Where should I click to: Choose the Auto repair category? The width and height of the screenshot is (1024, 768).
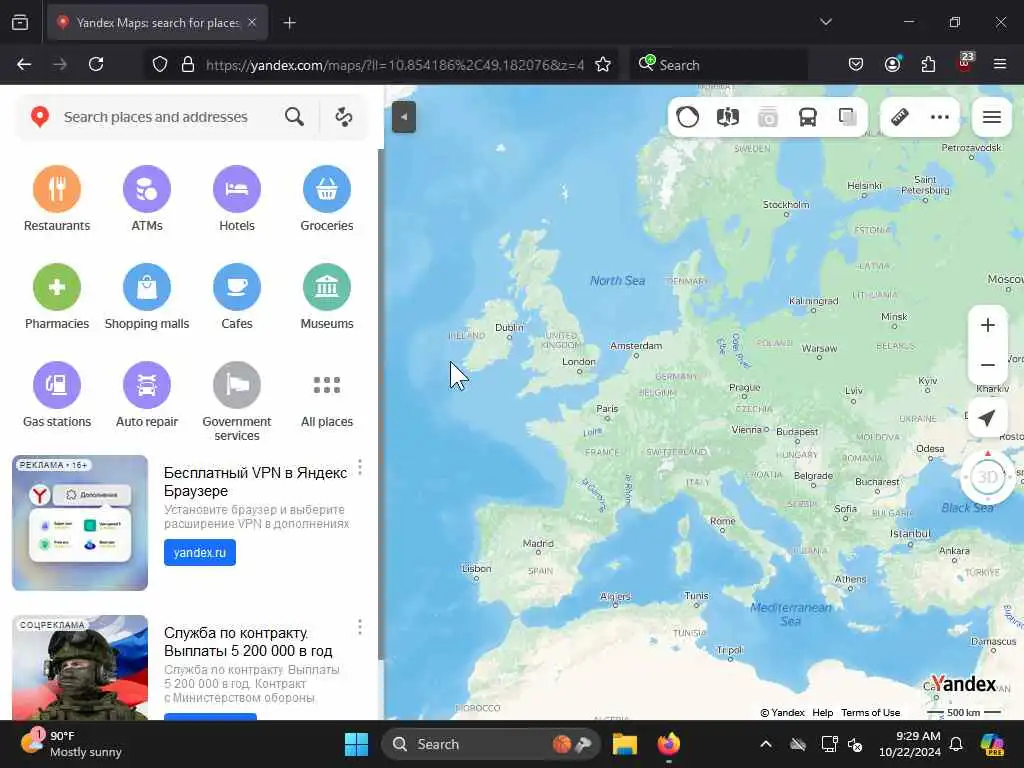[x=147, y=394]
